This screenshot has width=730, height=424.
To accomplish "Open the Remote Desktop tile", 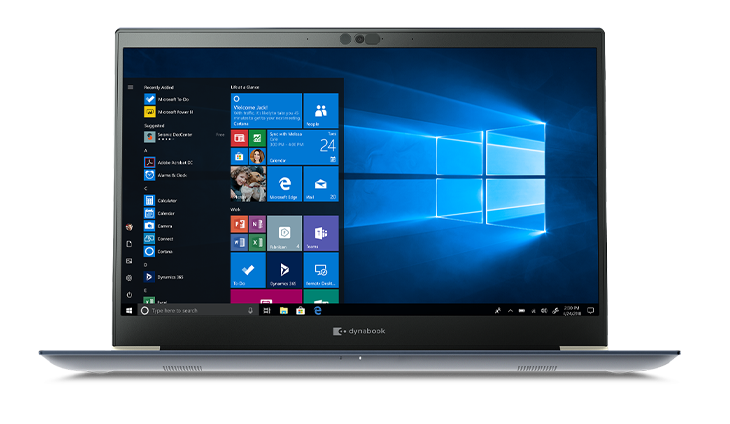I will (x=321, y=270).
